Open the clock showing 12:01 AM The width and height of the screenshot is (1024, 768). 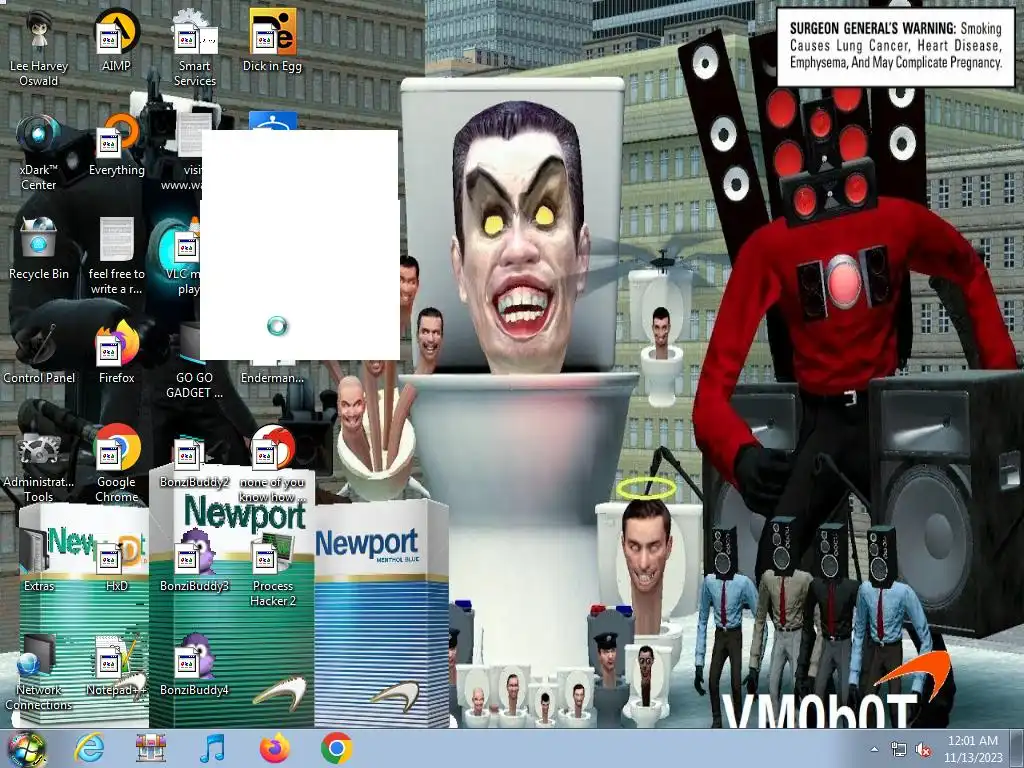[972, 749]
